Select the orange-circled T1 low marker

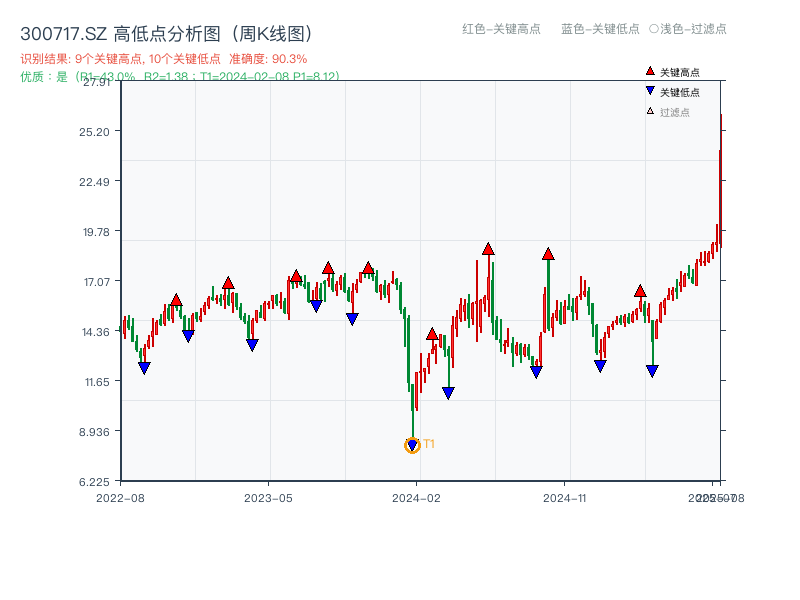(x=412, y=445)
